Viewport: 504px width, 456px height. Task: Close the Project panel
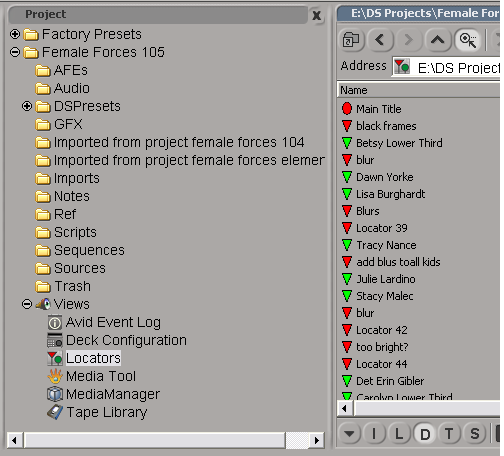(316, 15)
